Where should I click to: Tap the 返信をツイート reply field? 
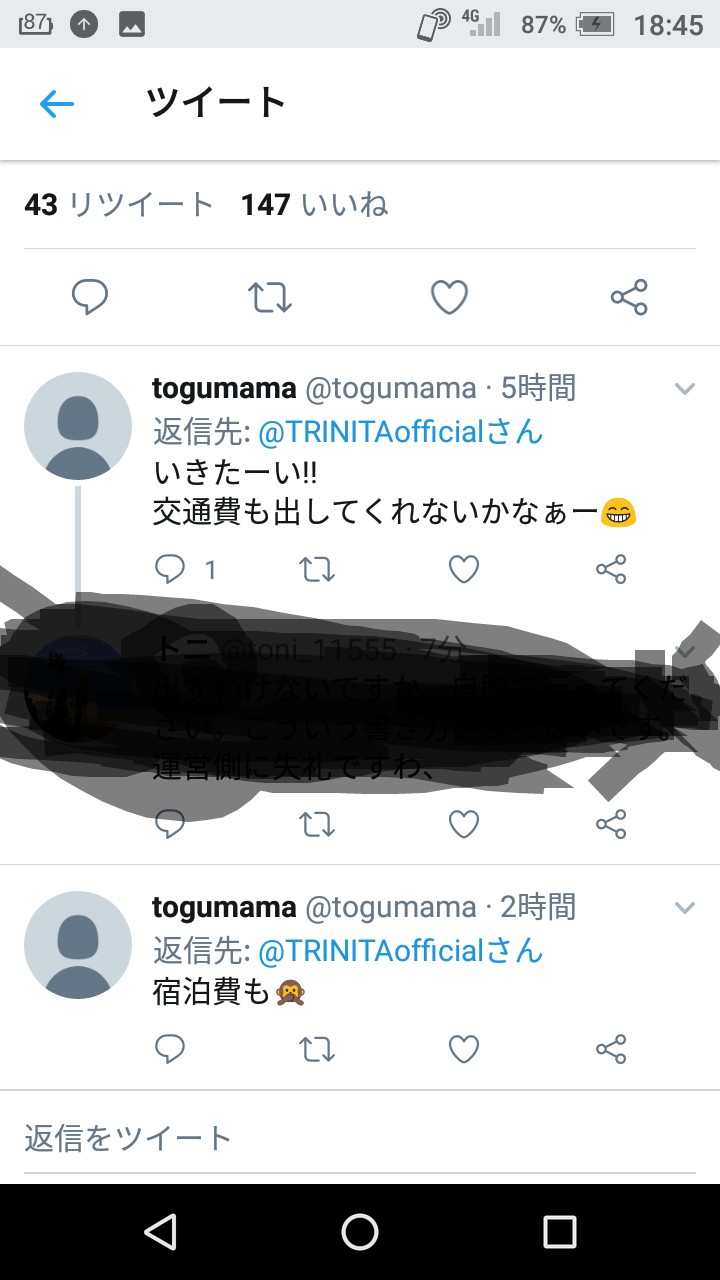[360, 1138]
